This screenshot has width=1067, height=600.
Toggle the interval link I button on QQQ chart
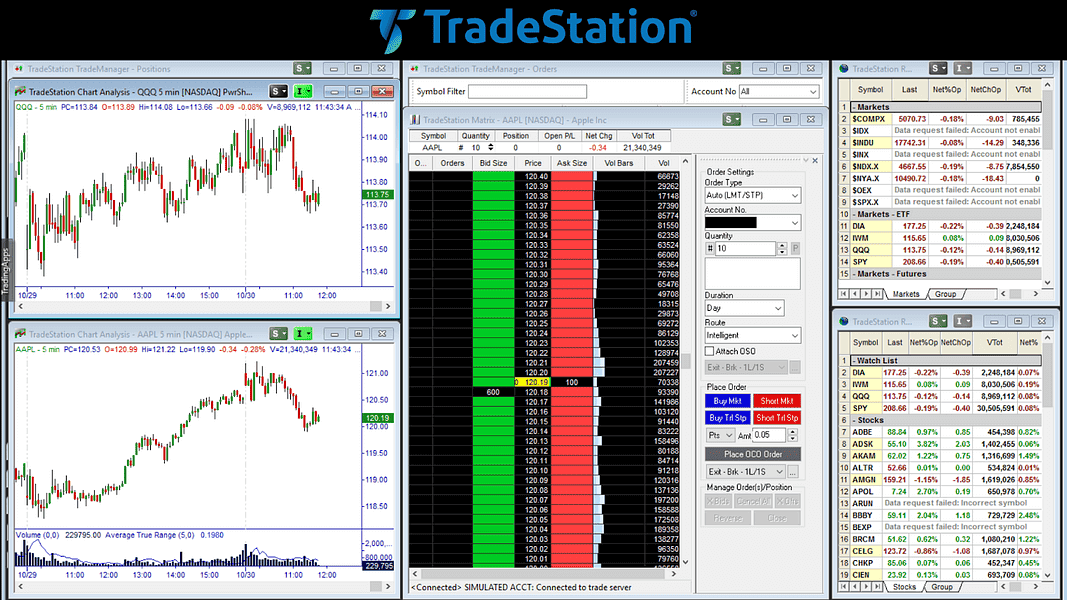click(302, 91)
